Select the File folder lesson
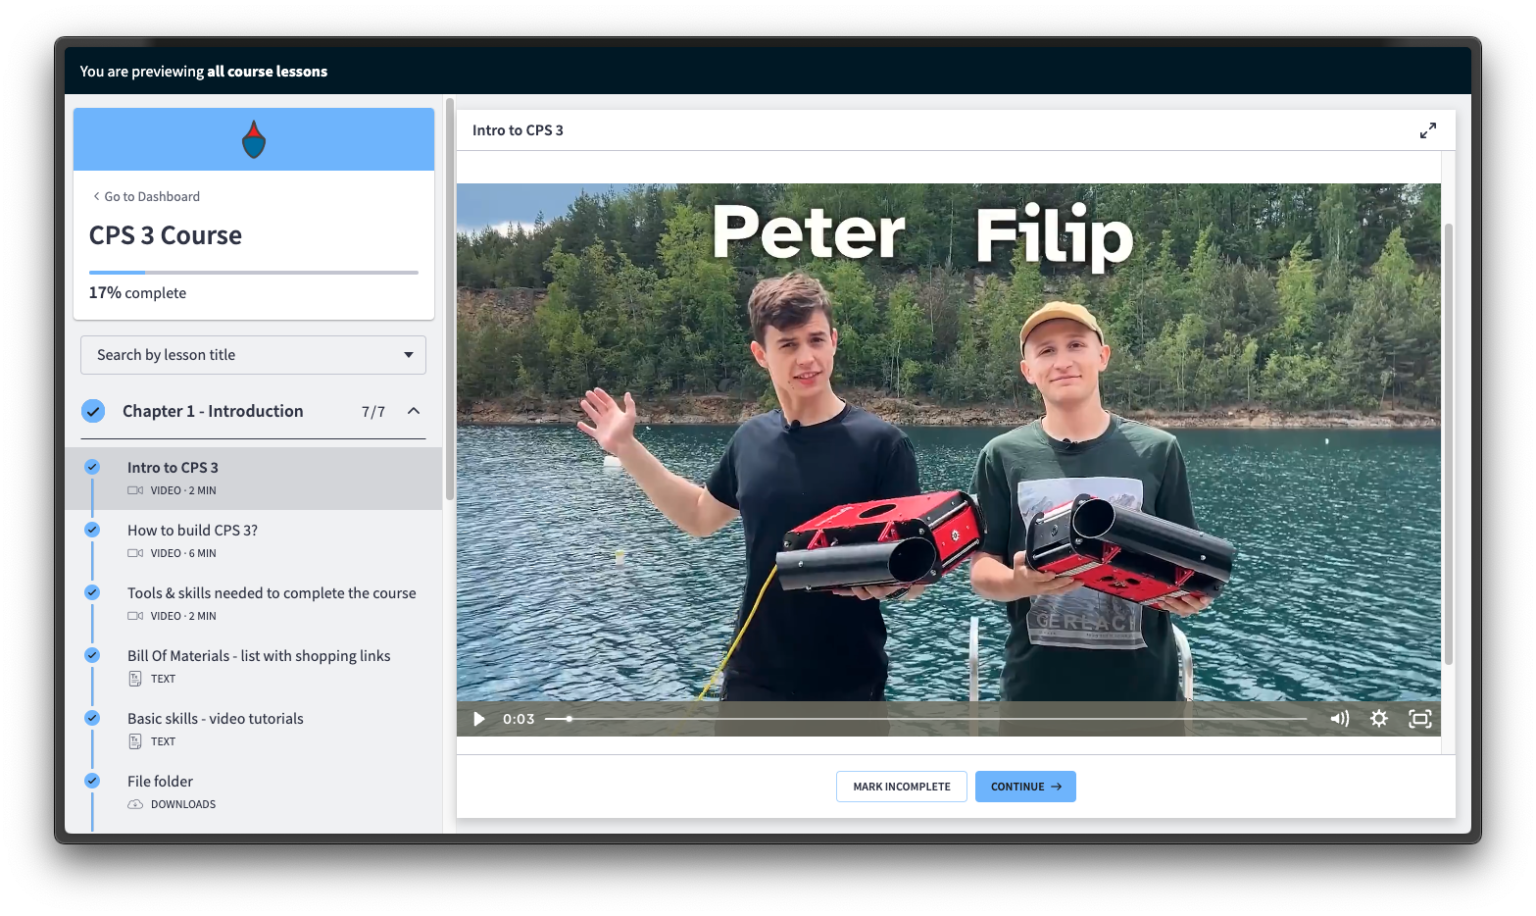The image size is (1536, 916). (160, 782)
